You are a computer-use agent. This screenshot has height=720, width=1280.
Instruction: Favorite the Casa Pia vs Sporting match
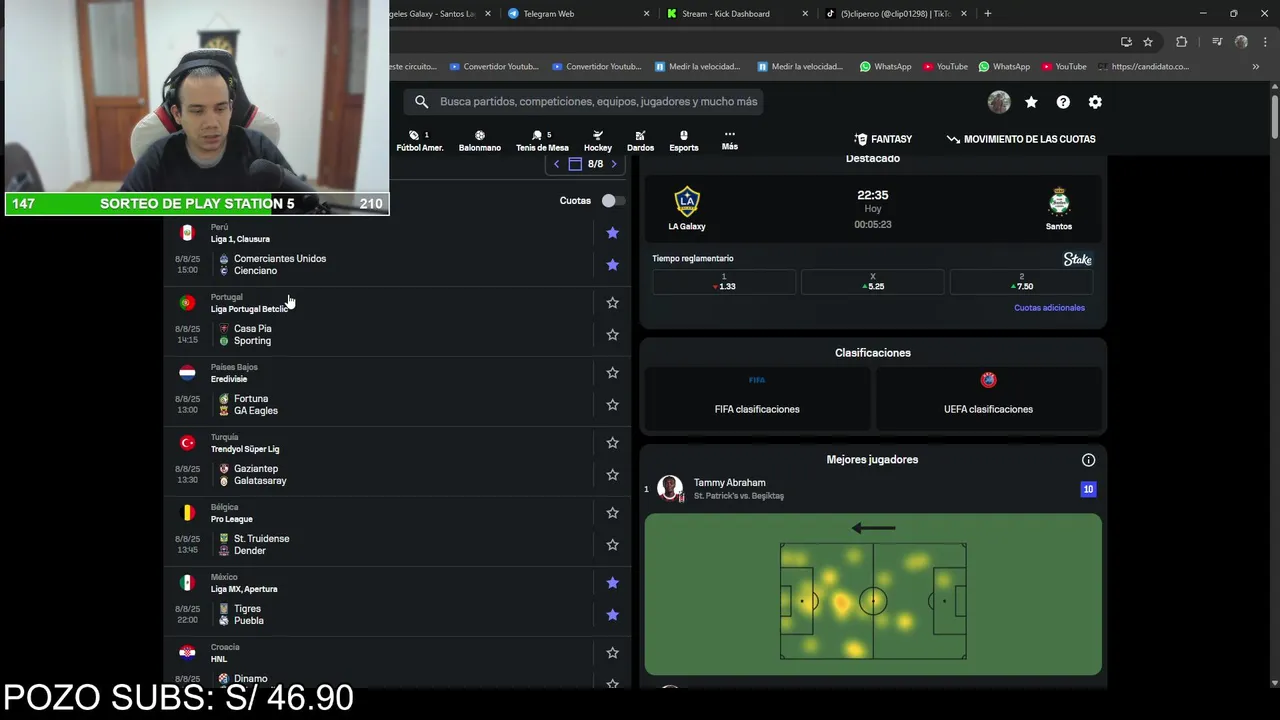coord(612,335)
